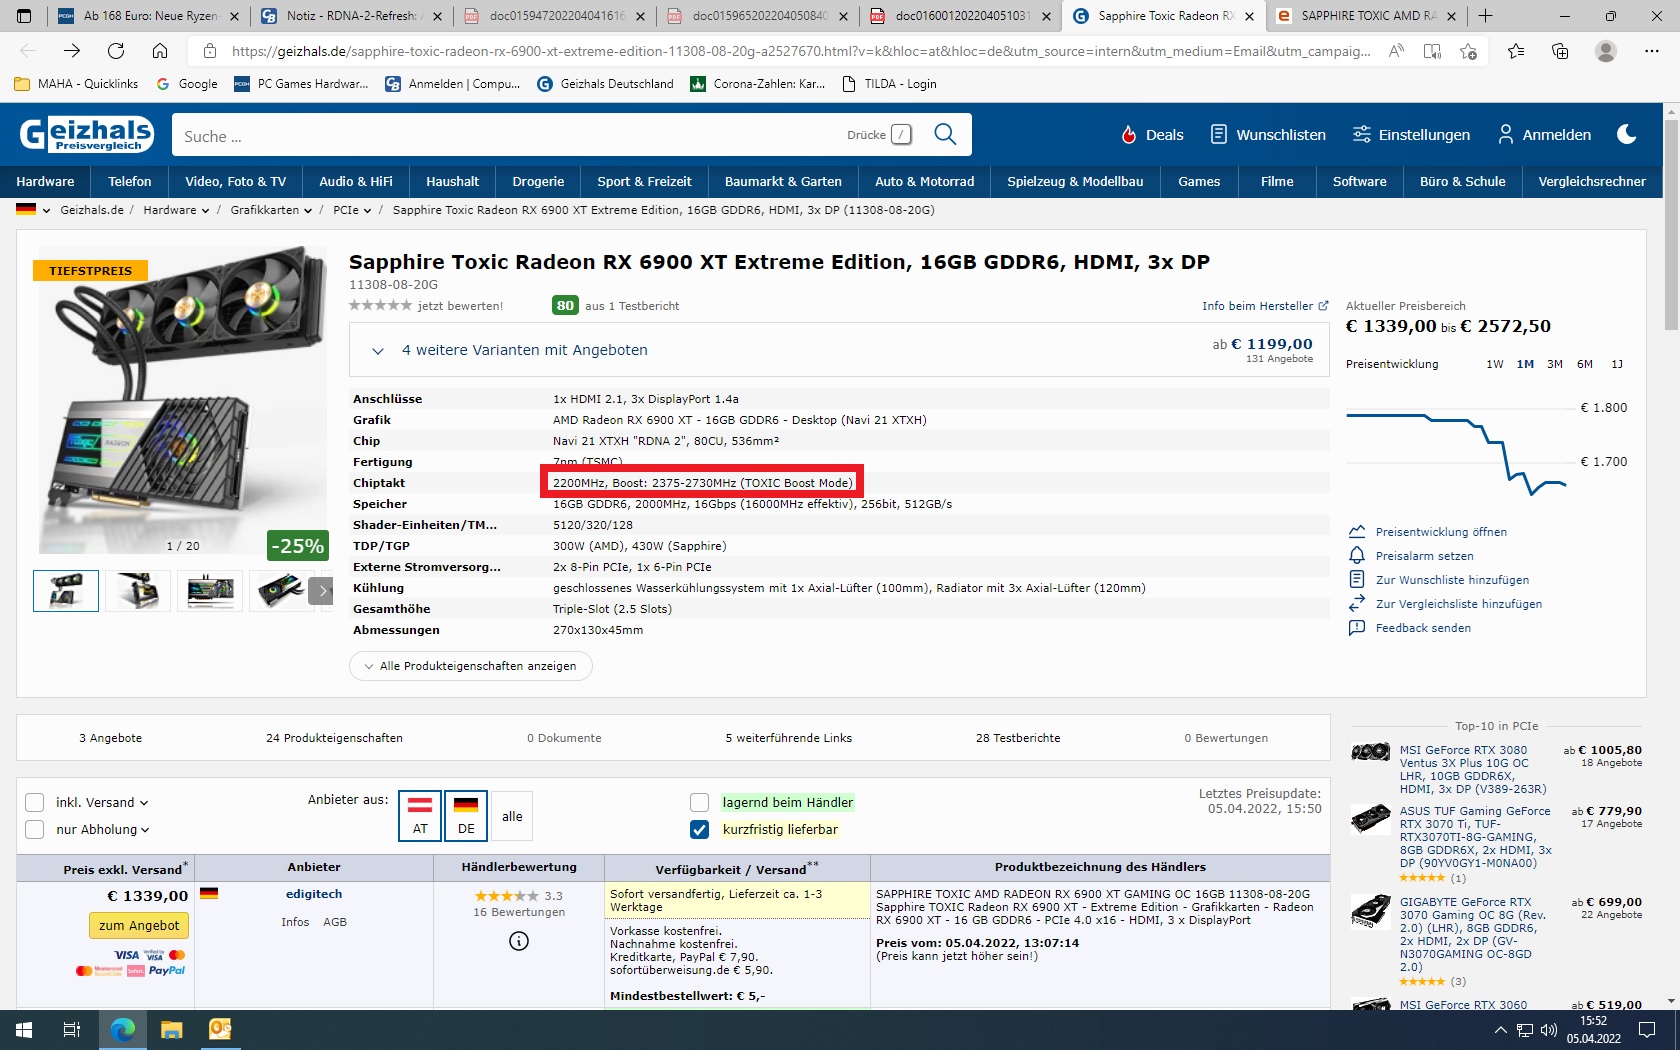Open Info beim Hersteller link
Image resolution: width=1680 pixels, height=1050 pixels.
click(x=1264, y=306)
